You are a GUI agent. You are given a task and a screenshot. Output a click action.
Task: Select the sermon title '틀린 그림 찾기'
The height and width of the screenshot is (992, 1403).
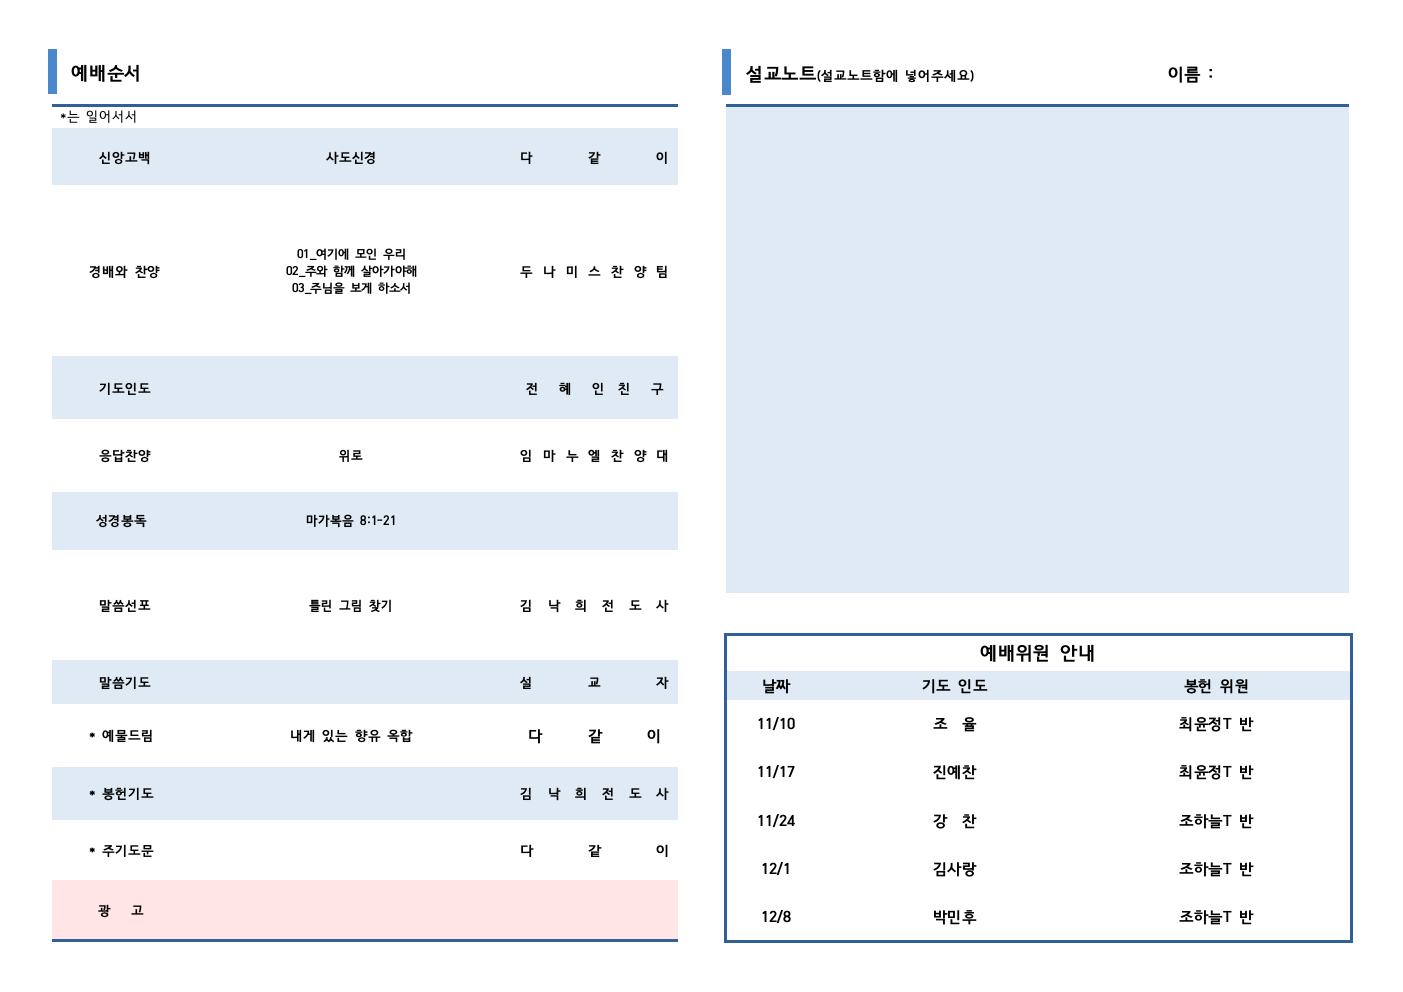[351, 605]
